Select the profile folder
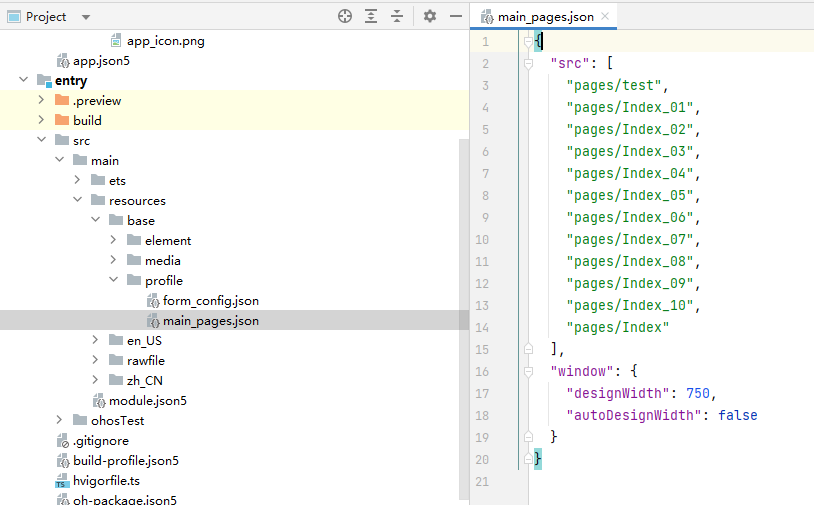The width and height of the screenshot is (814, 505). (x=164, y=281)
